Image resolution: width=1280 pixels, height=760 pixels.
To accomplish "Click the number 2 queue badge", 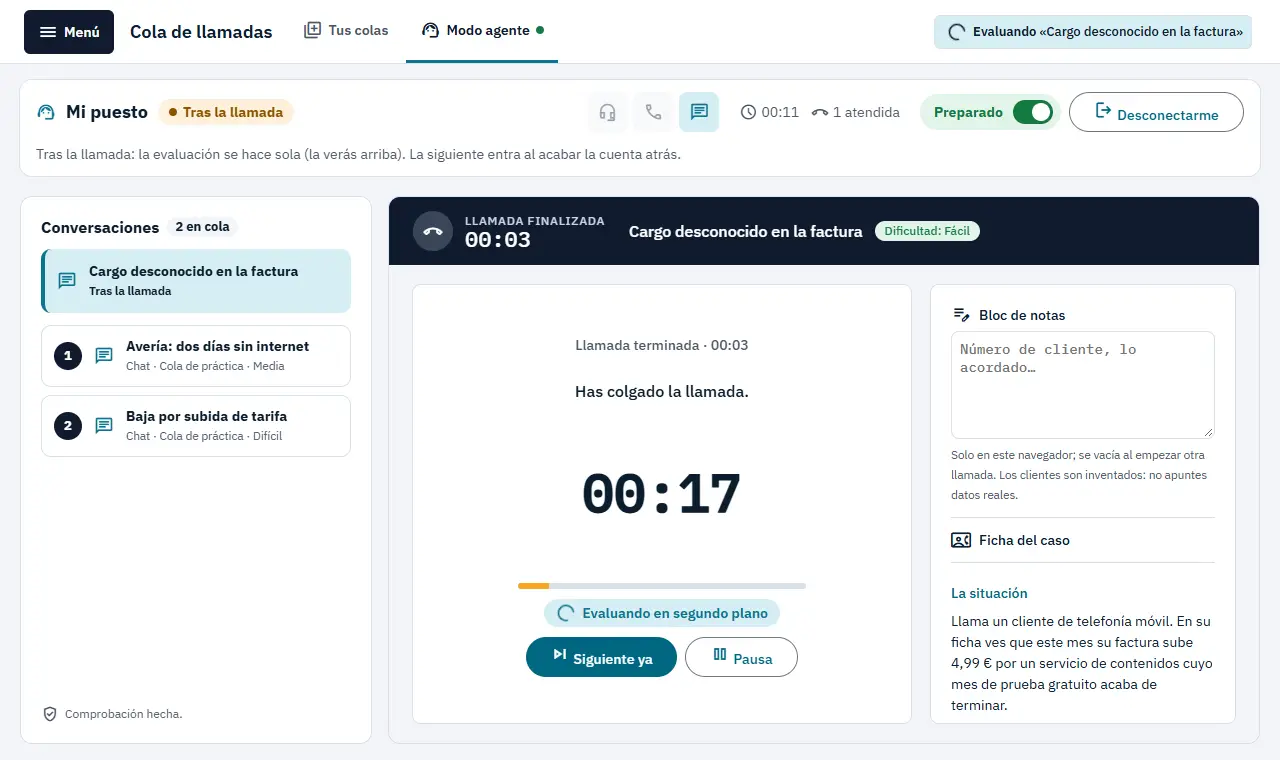I will 67,426.
